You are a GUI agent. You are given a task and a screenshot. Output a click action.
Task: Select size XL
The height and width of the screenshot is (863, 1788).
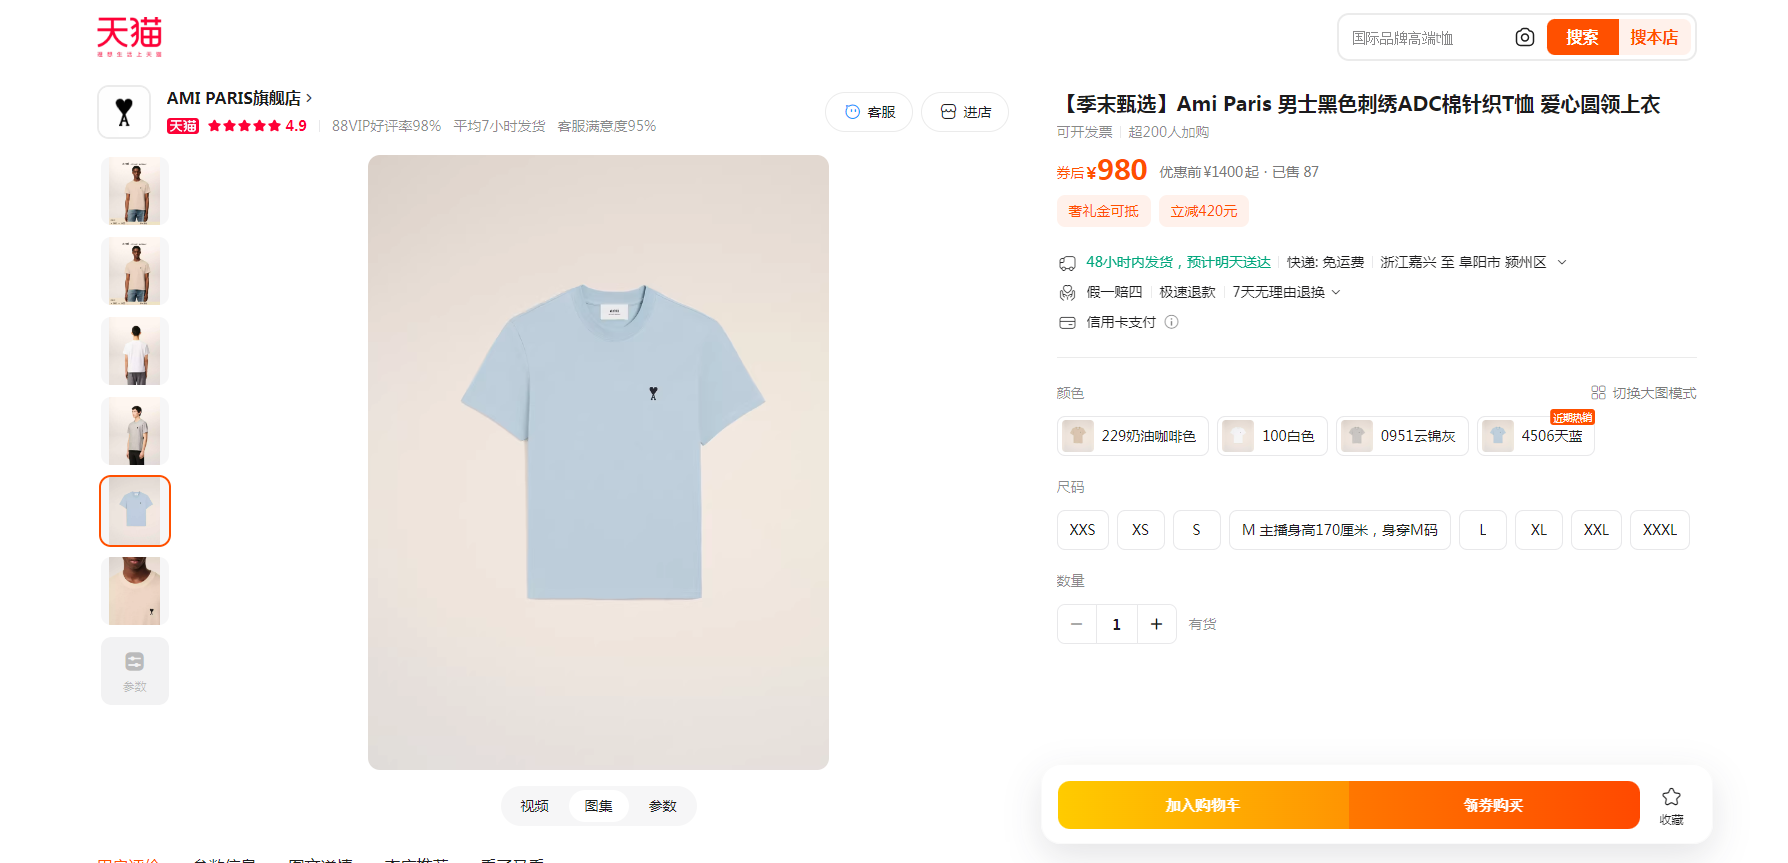(1538, 530)
